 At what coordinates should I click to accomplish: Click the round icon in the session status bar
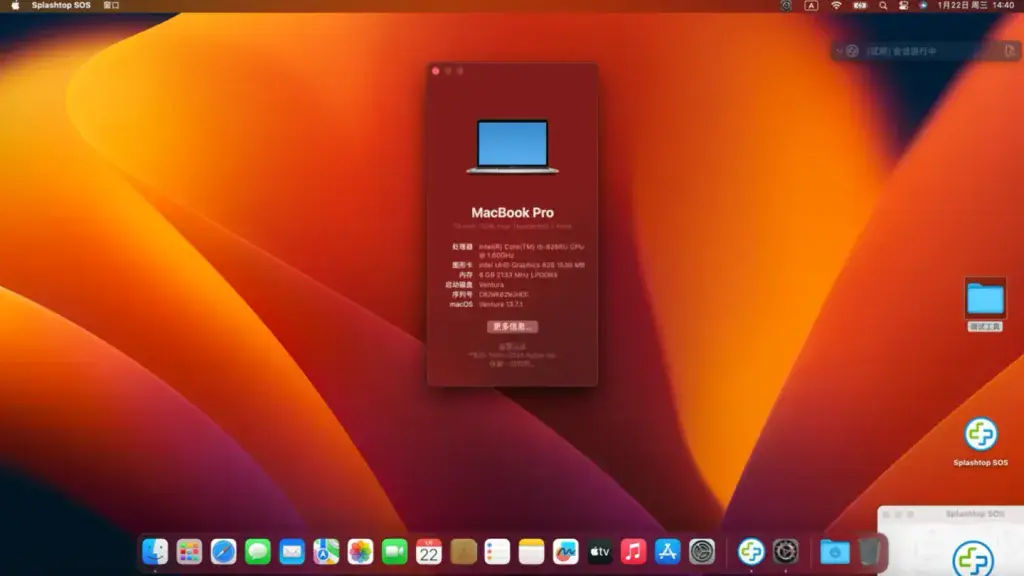point(852,51)
